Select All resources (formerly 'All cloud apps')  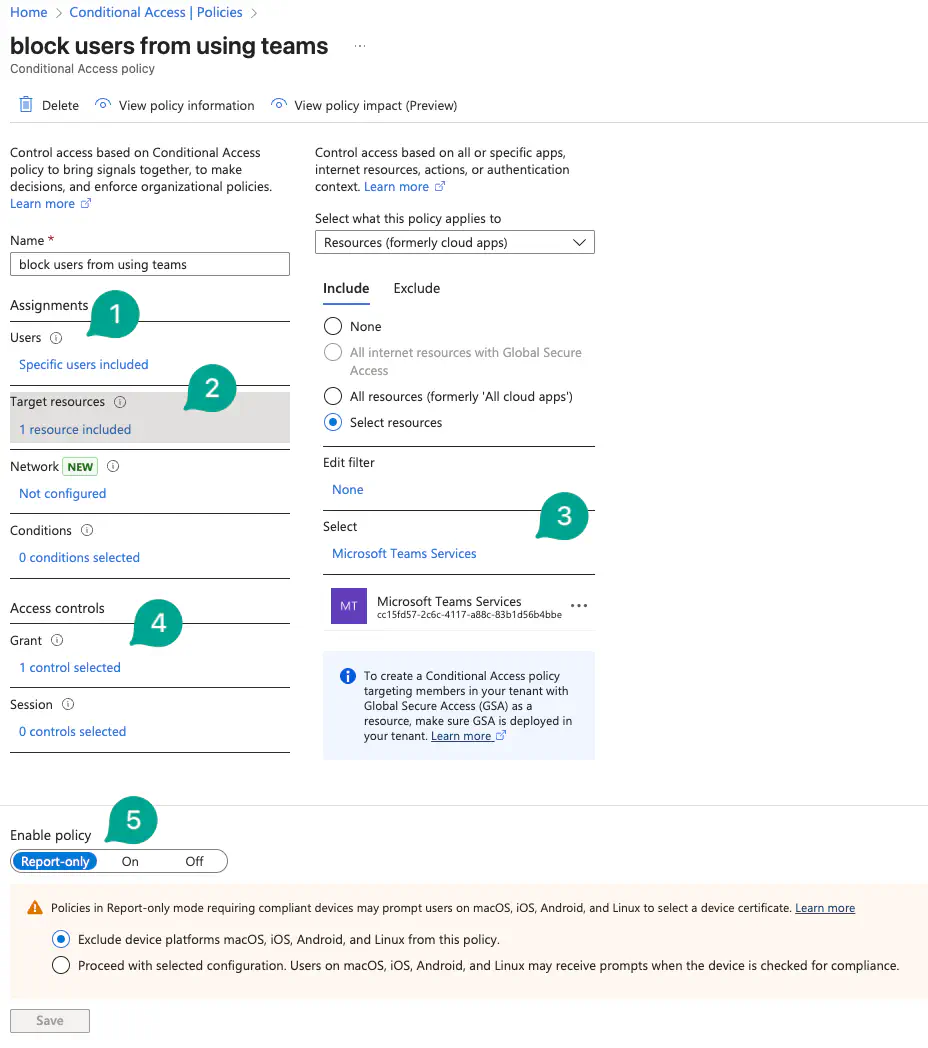(x=334, y=397)
